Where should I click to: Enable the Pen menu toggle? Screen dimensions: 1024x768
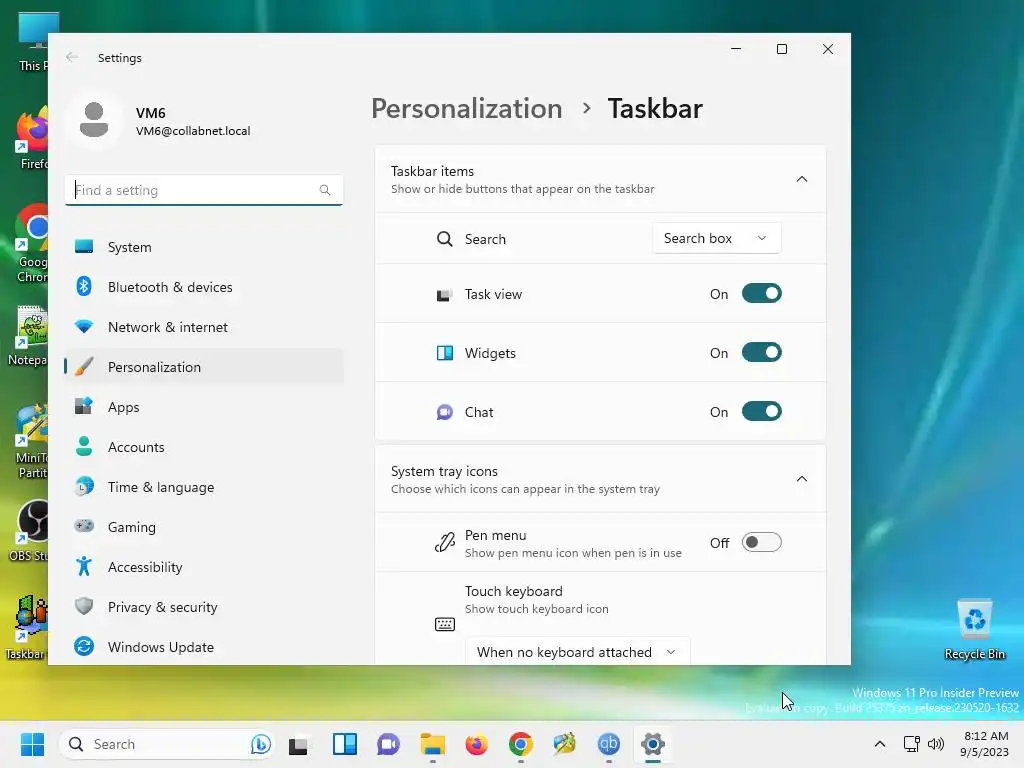click(x=761, y=543)
